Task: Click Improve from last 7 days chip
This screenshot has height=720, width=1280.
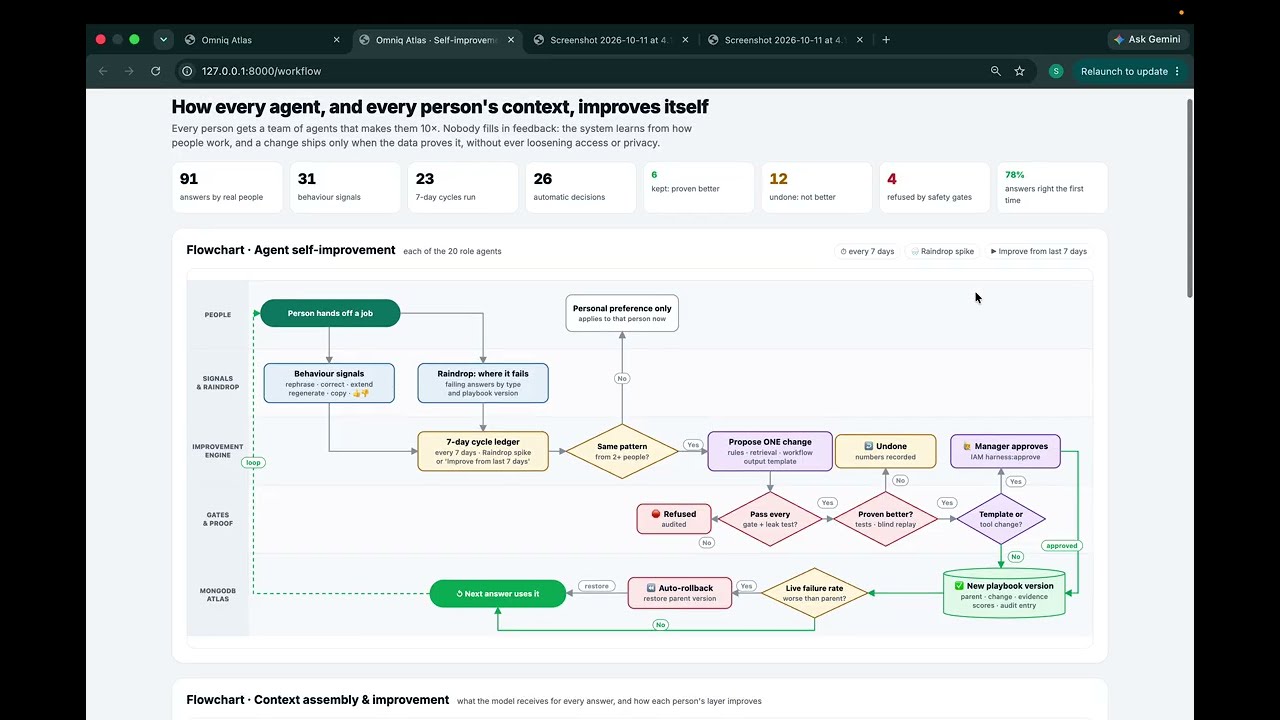Action: click(x=1038, y=251)
